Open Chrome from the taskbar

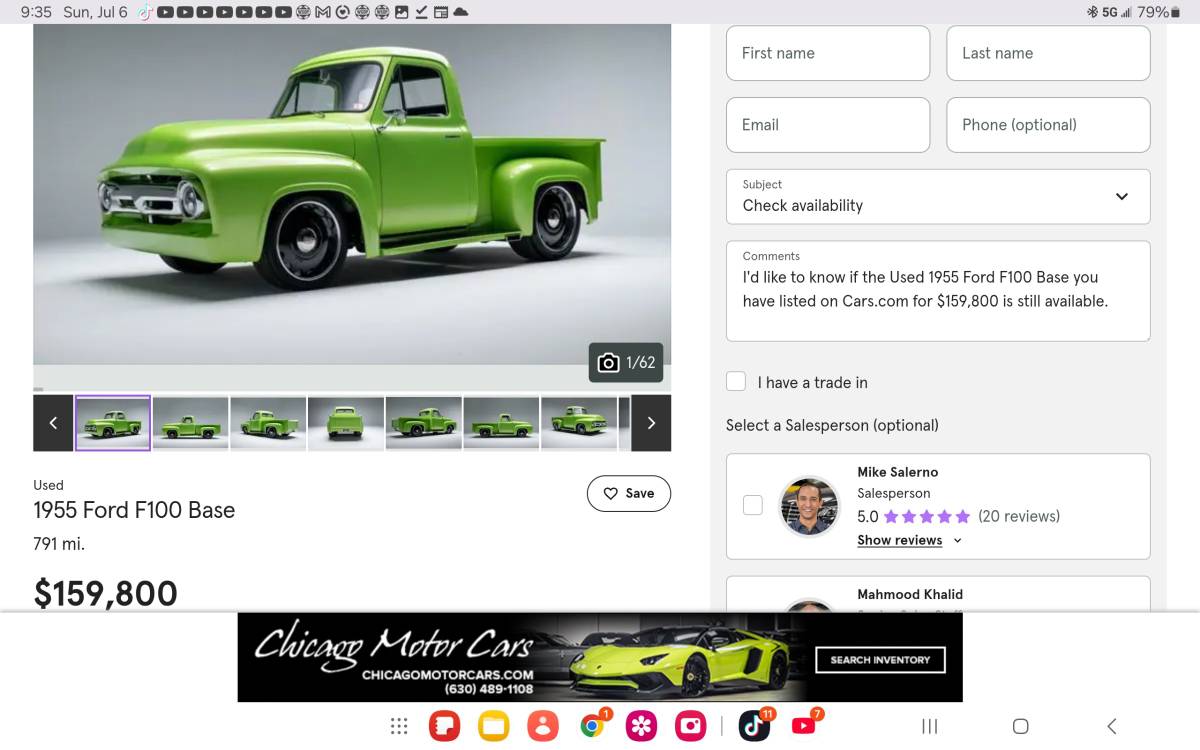(x=592, y=726)
